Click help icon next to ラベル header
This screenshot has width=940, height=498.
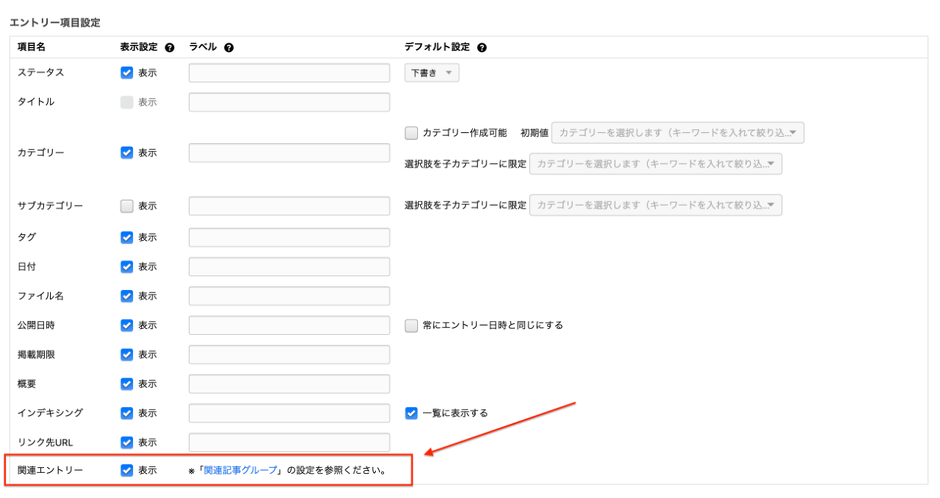[229, 48]
